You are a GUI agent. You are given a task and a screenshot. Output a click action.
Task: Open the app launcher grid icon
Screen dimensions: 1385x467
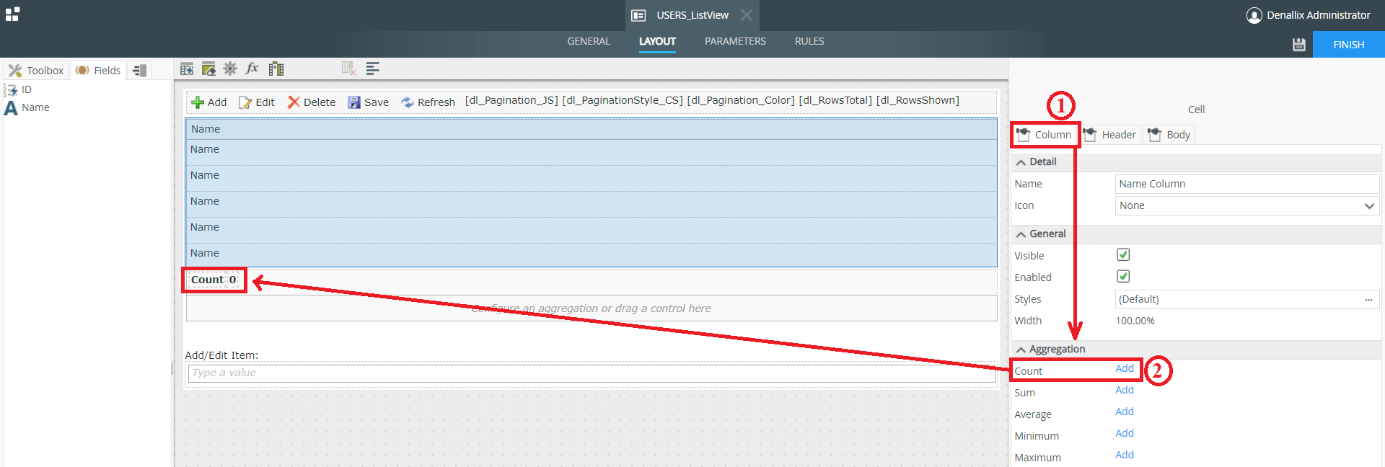[12, 15]
